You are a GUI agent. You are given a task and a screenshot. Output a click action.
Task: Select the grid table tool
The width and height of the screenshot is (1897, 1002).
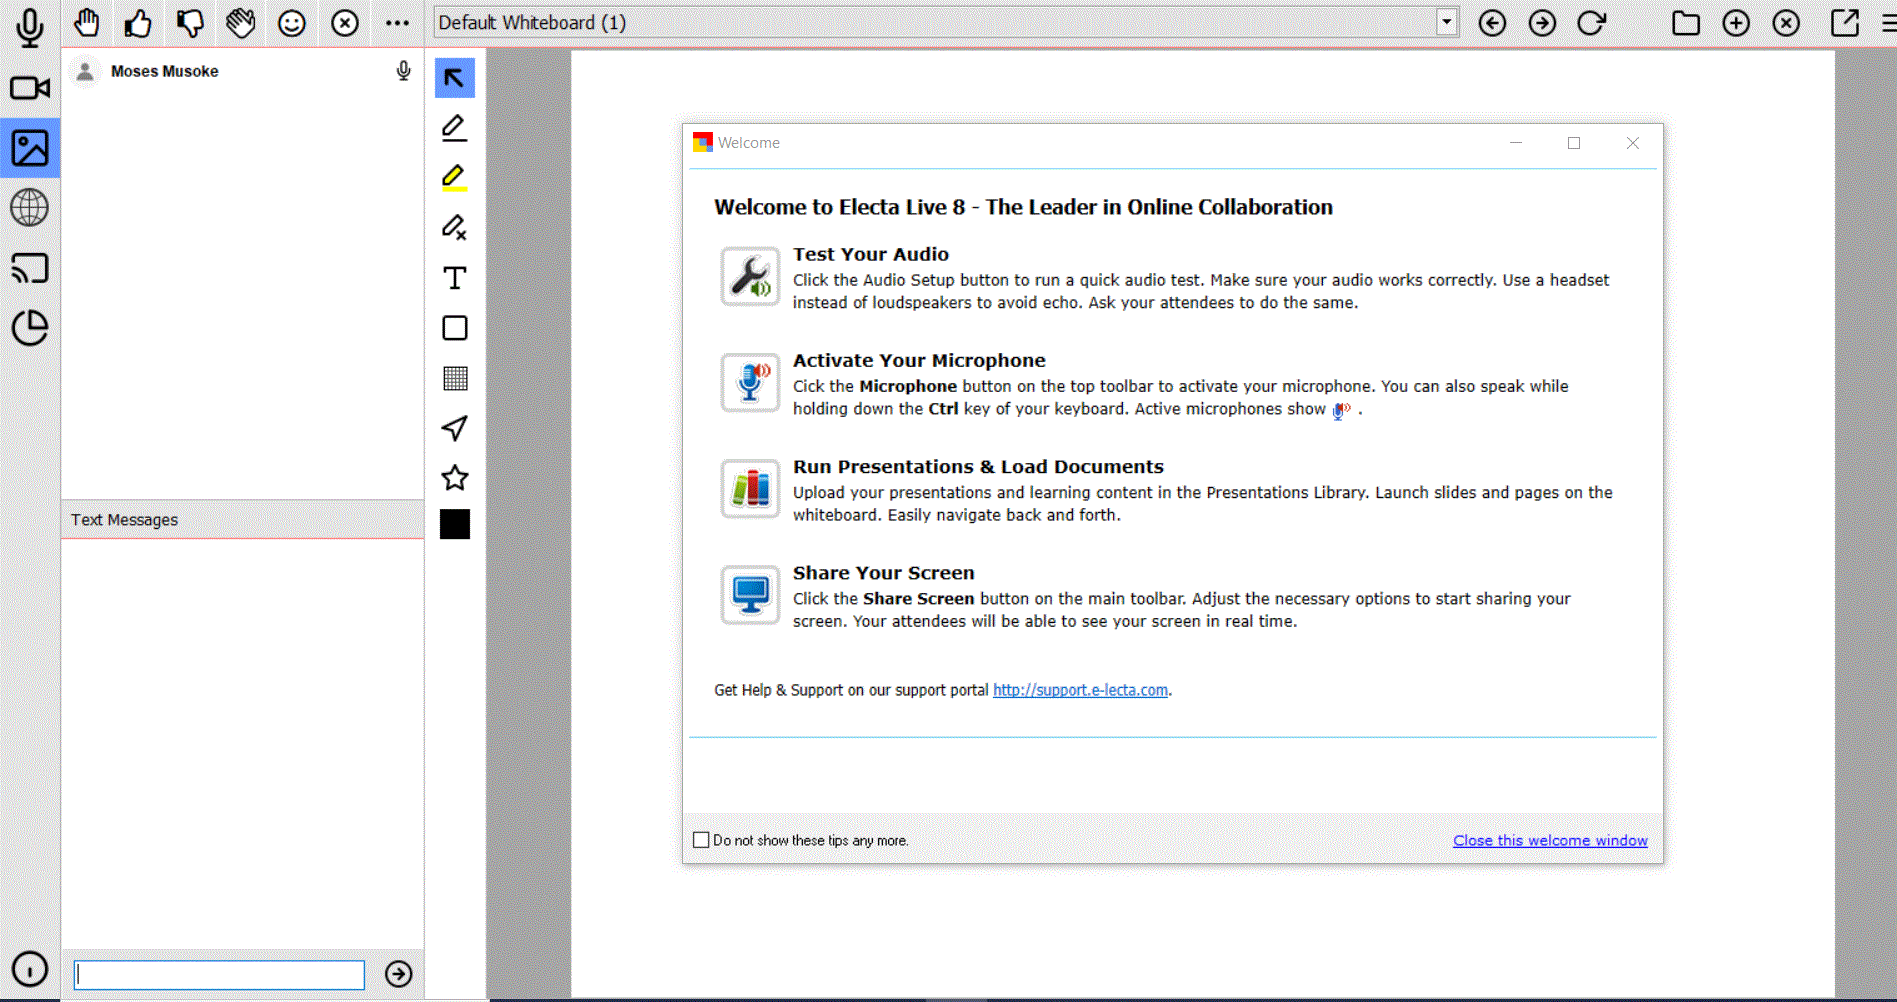(455, 378)
